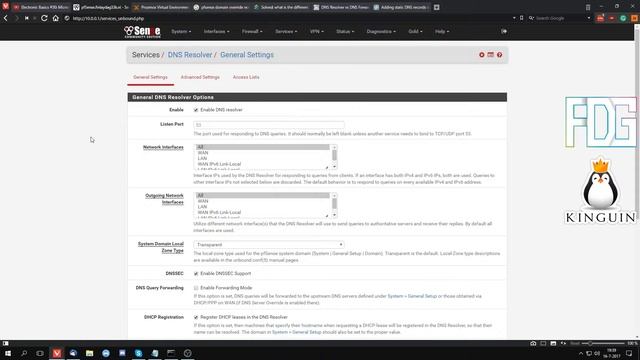Open the Firewall dropdown menu
Screen dimensions: 640x360
(252, 31)
